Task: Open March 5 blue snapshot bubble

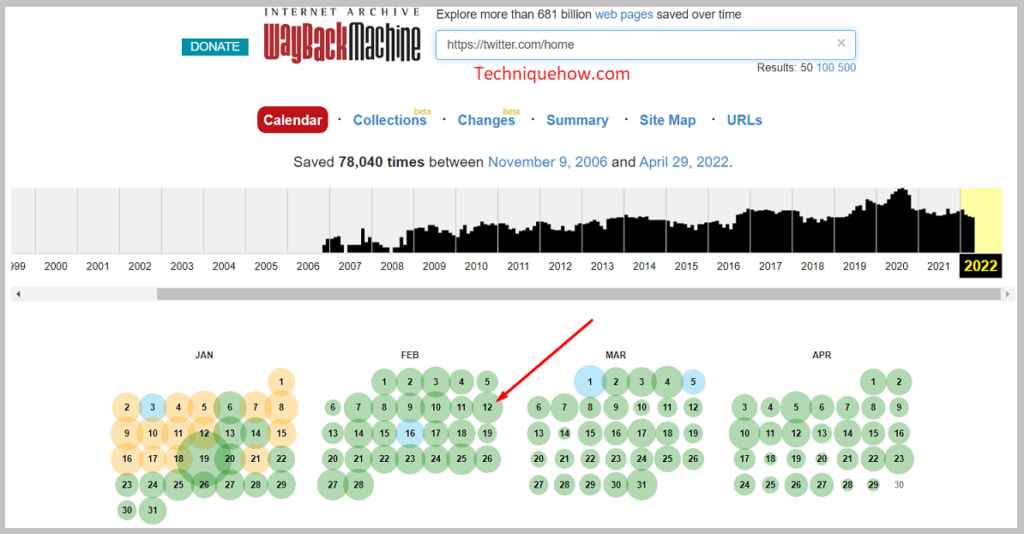Action: coord(693,382)
